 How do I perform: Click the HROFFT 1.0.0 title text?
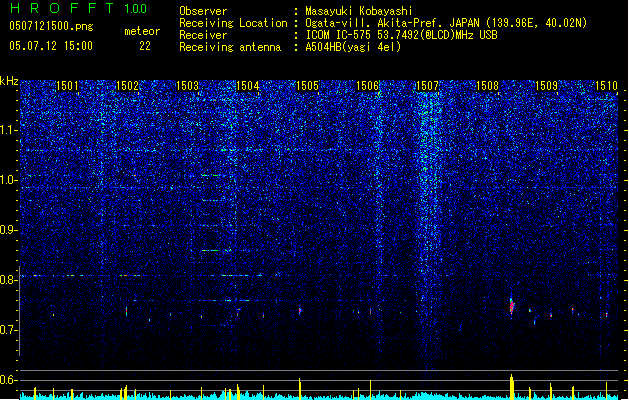click(78, 8)
